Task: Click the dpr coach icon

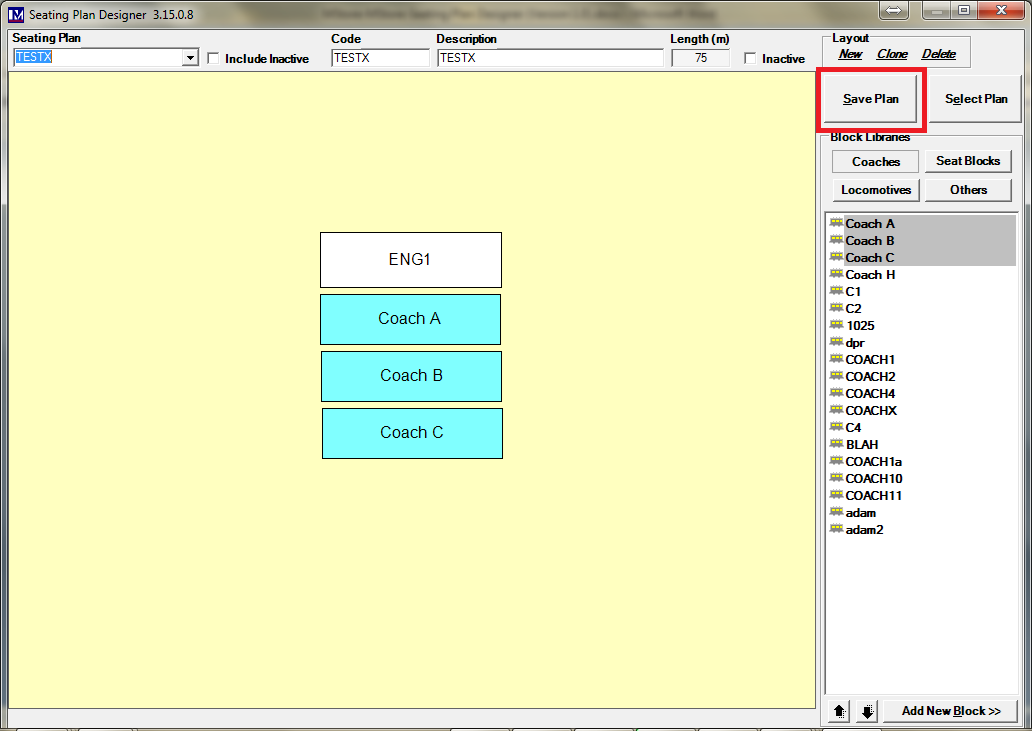Action: (x=837, y=342)
